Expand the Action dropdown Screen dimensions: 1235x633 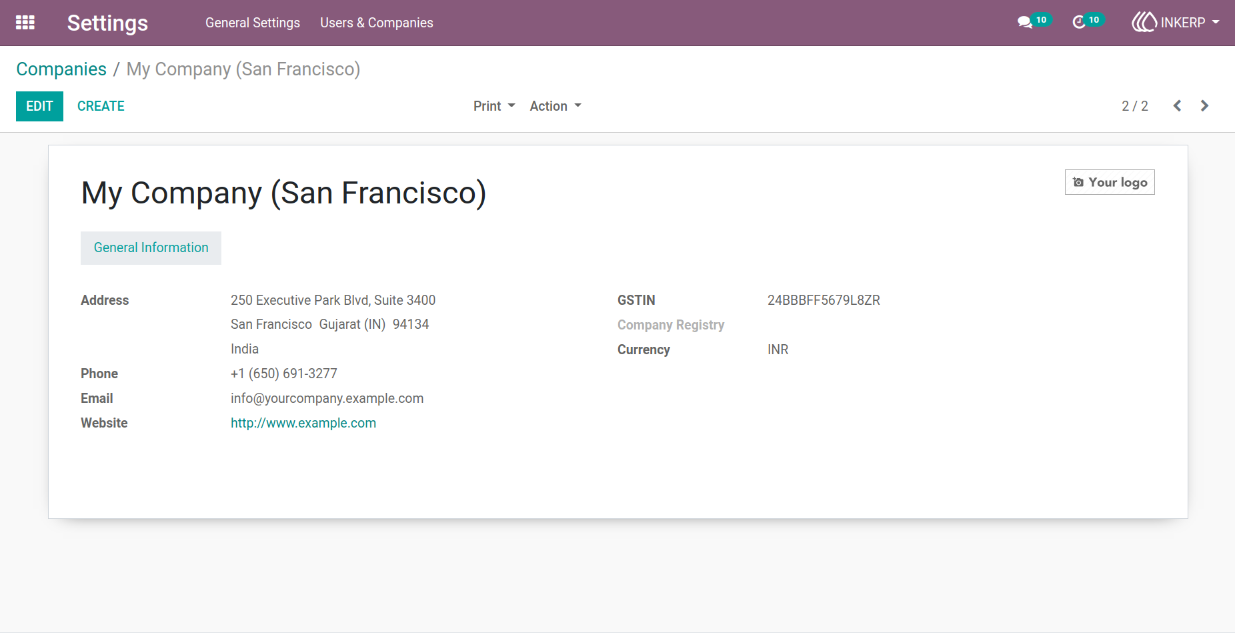pos(555,106)
